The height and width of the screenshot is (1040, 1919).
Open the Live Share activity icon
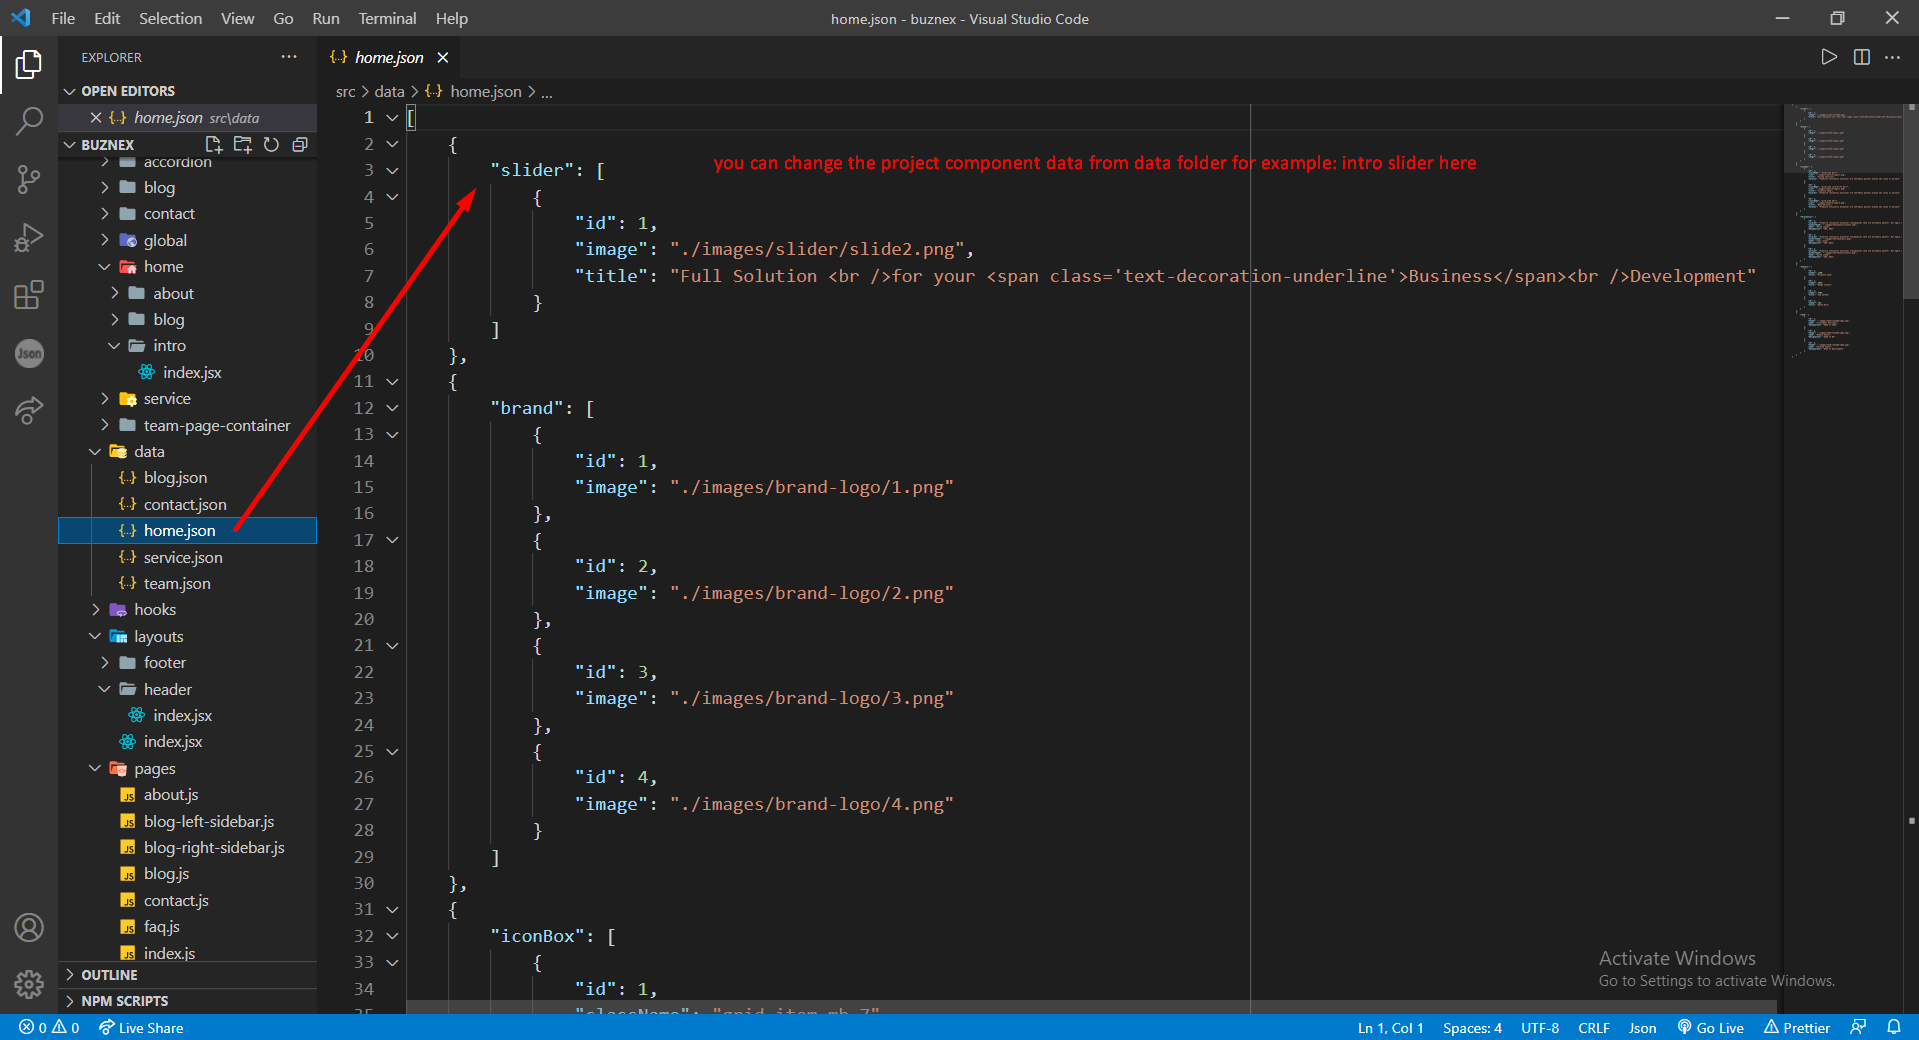click(x=29, y=410)
